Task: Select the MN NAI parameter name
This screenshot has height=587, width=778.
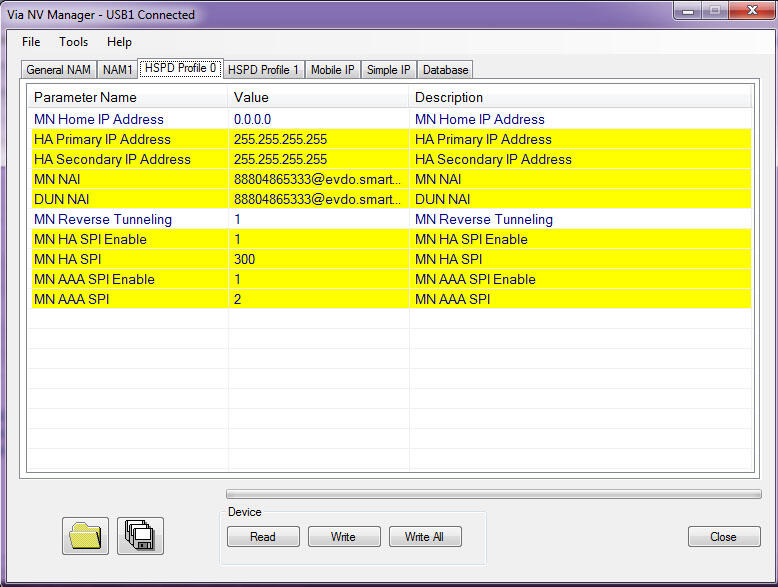Action: click(57, 179)
